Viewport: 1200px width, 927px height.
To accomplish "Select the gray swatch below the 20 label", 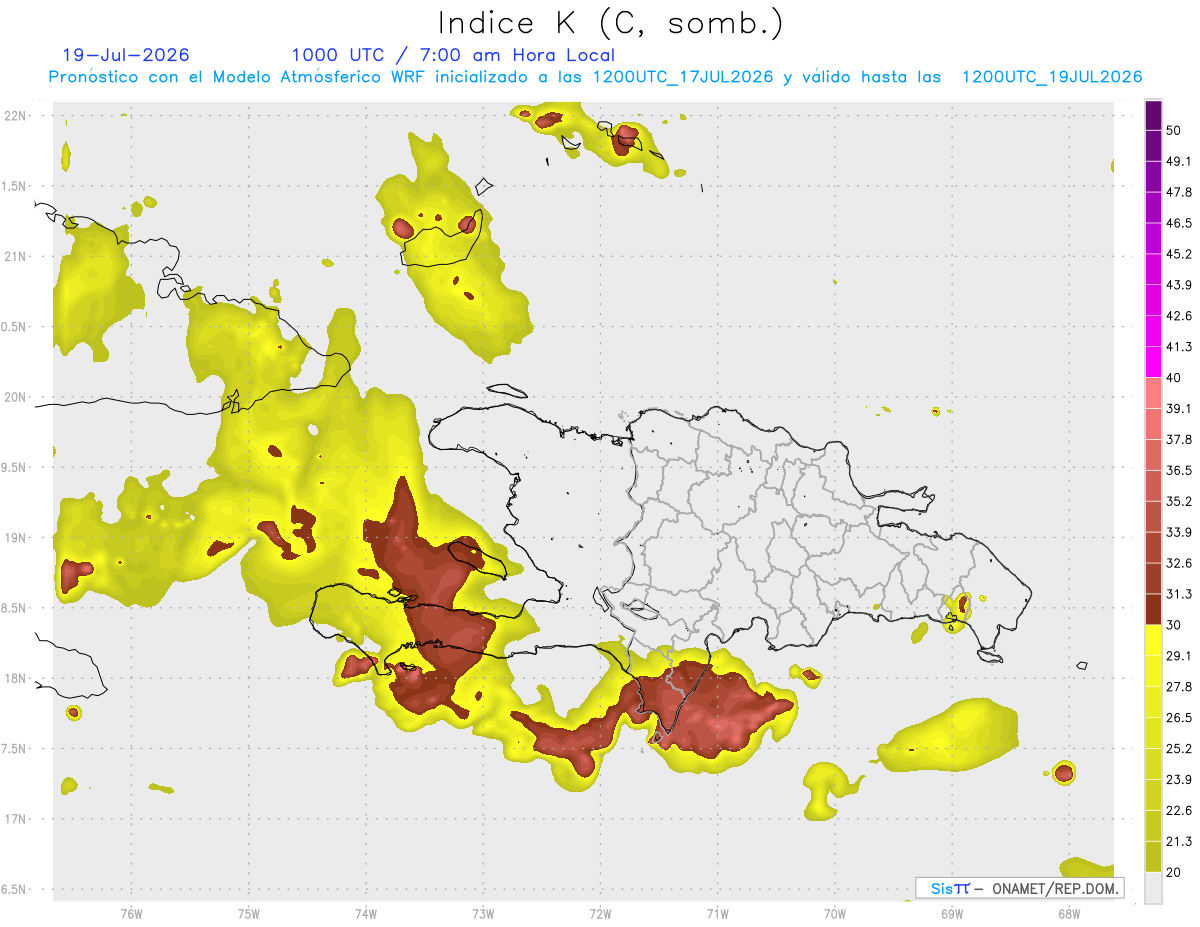I will 1153,888.
